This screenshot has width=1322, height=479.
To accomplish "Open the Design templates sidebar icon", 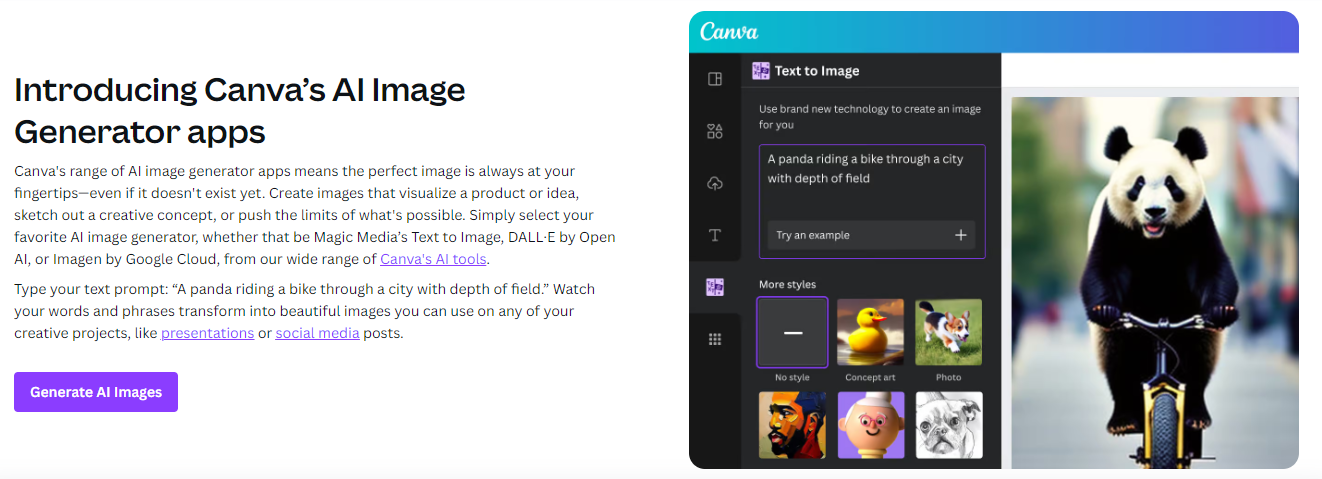I will coord(715,79).
